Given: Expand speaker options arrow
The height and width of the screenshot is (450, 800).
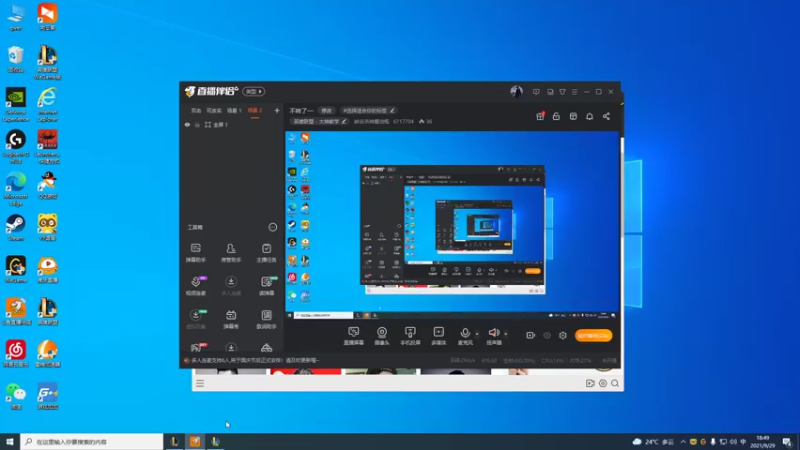Looking at the screenshot, I should click(x=506, y=334).
